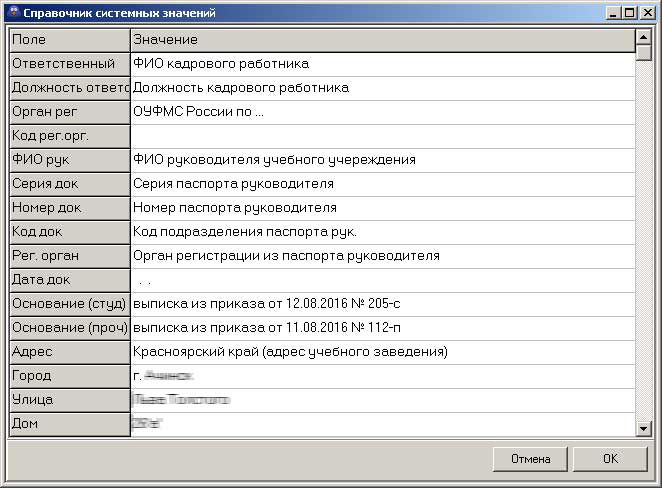The width and height of the screenshot is (662, 488).
Task: Select the Основание (проч) row header
Action: 70,329
